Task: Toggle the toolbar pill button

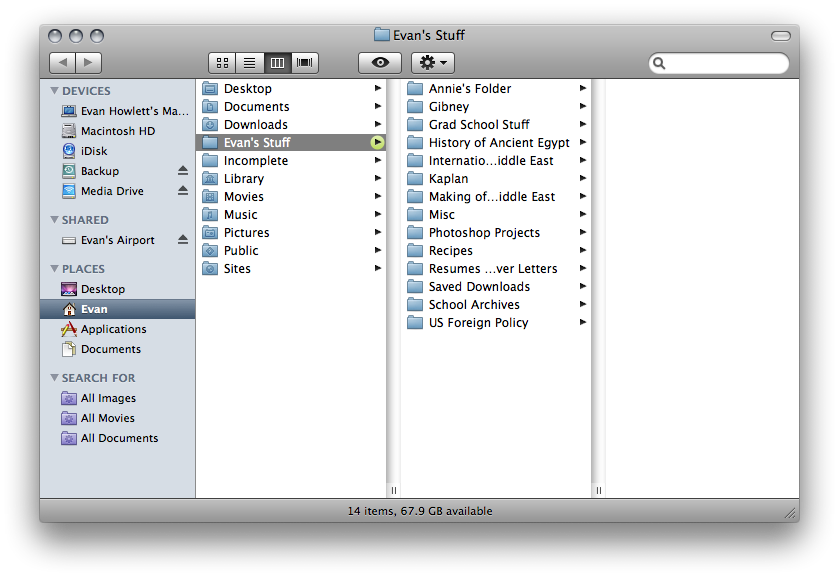Action: [781, 36]
